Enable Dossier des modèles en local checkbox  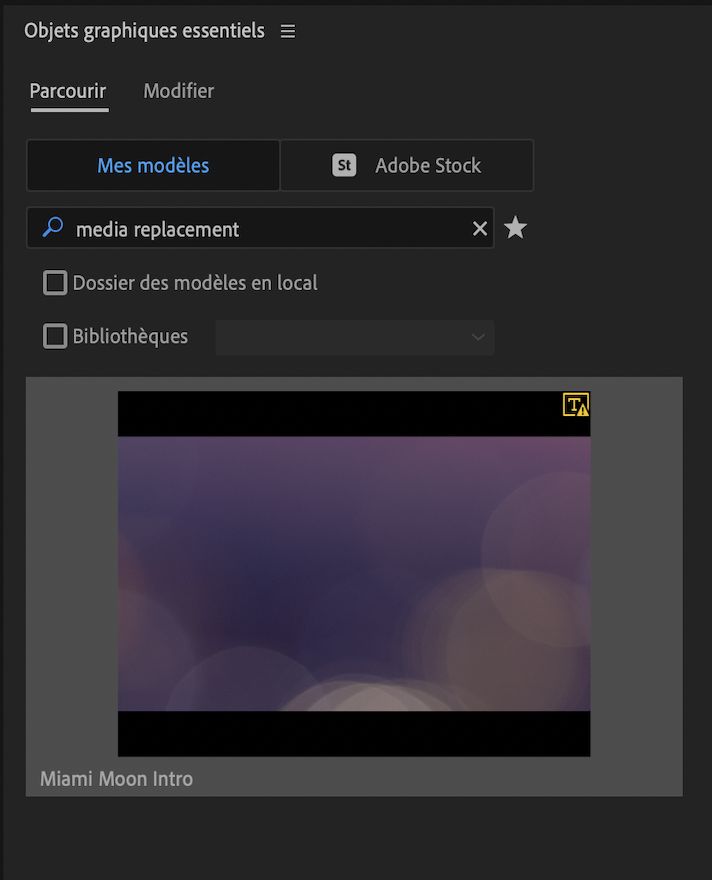pos(55,283)
